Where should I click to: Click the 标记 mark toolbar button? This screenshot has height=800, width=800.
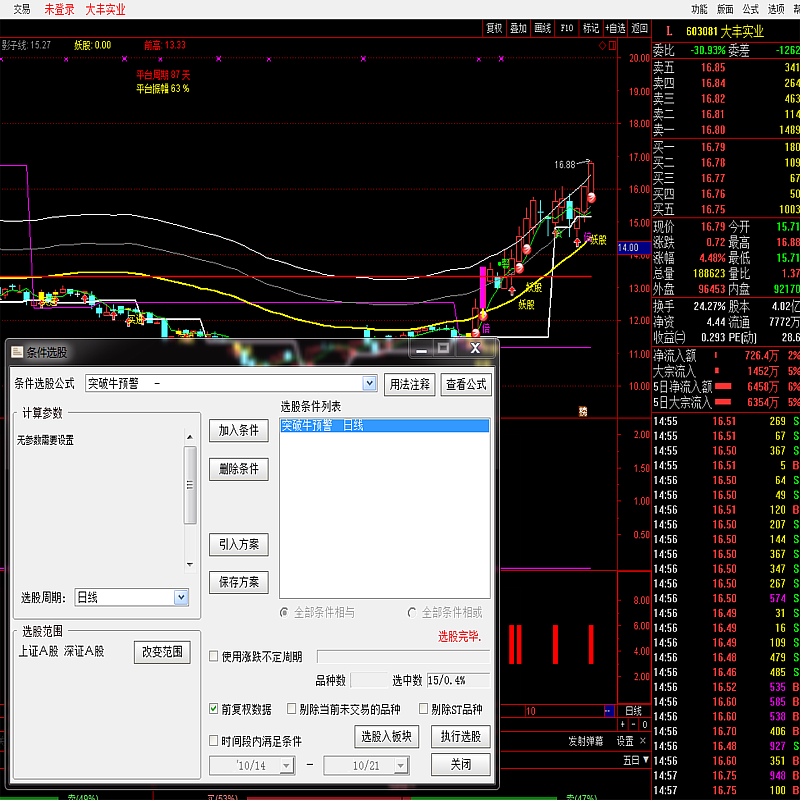(591, 28)
